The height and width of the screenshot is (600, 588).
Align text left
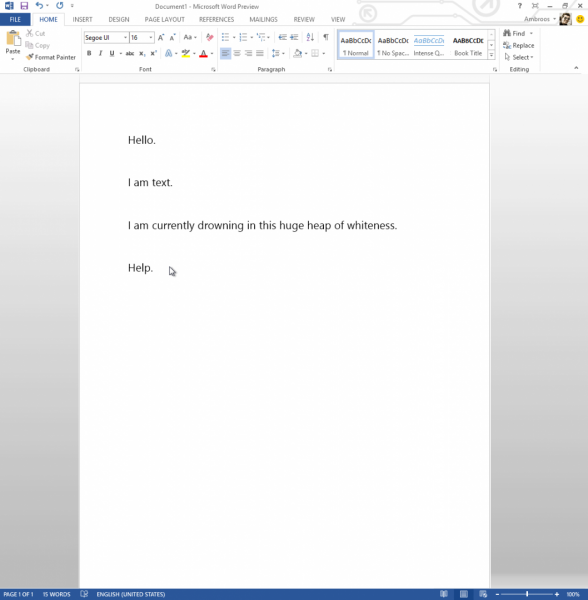pos(225,53)
